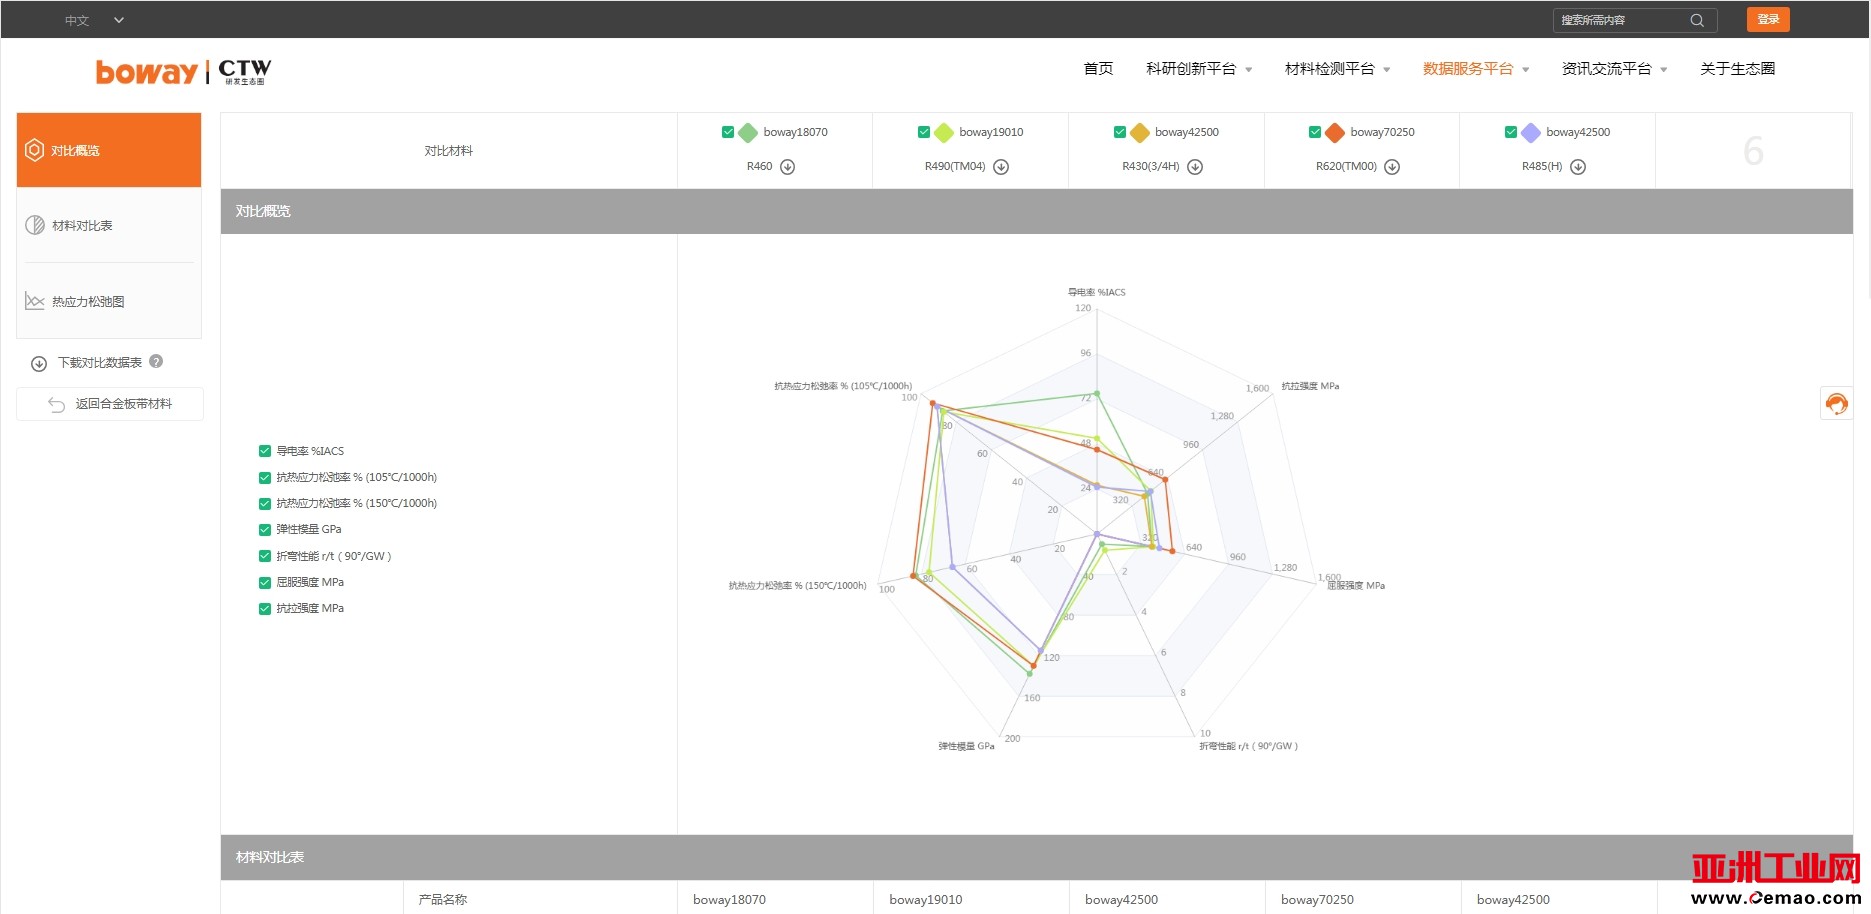This screenshot has width=1871, height=914.
Task: Select 对比概览 sidebar tab
Action: point(109,150)
